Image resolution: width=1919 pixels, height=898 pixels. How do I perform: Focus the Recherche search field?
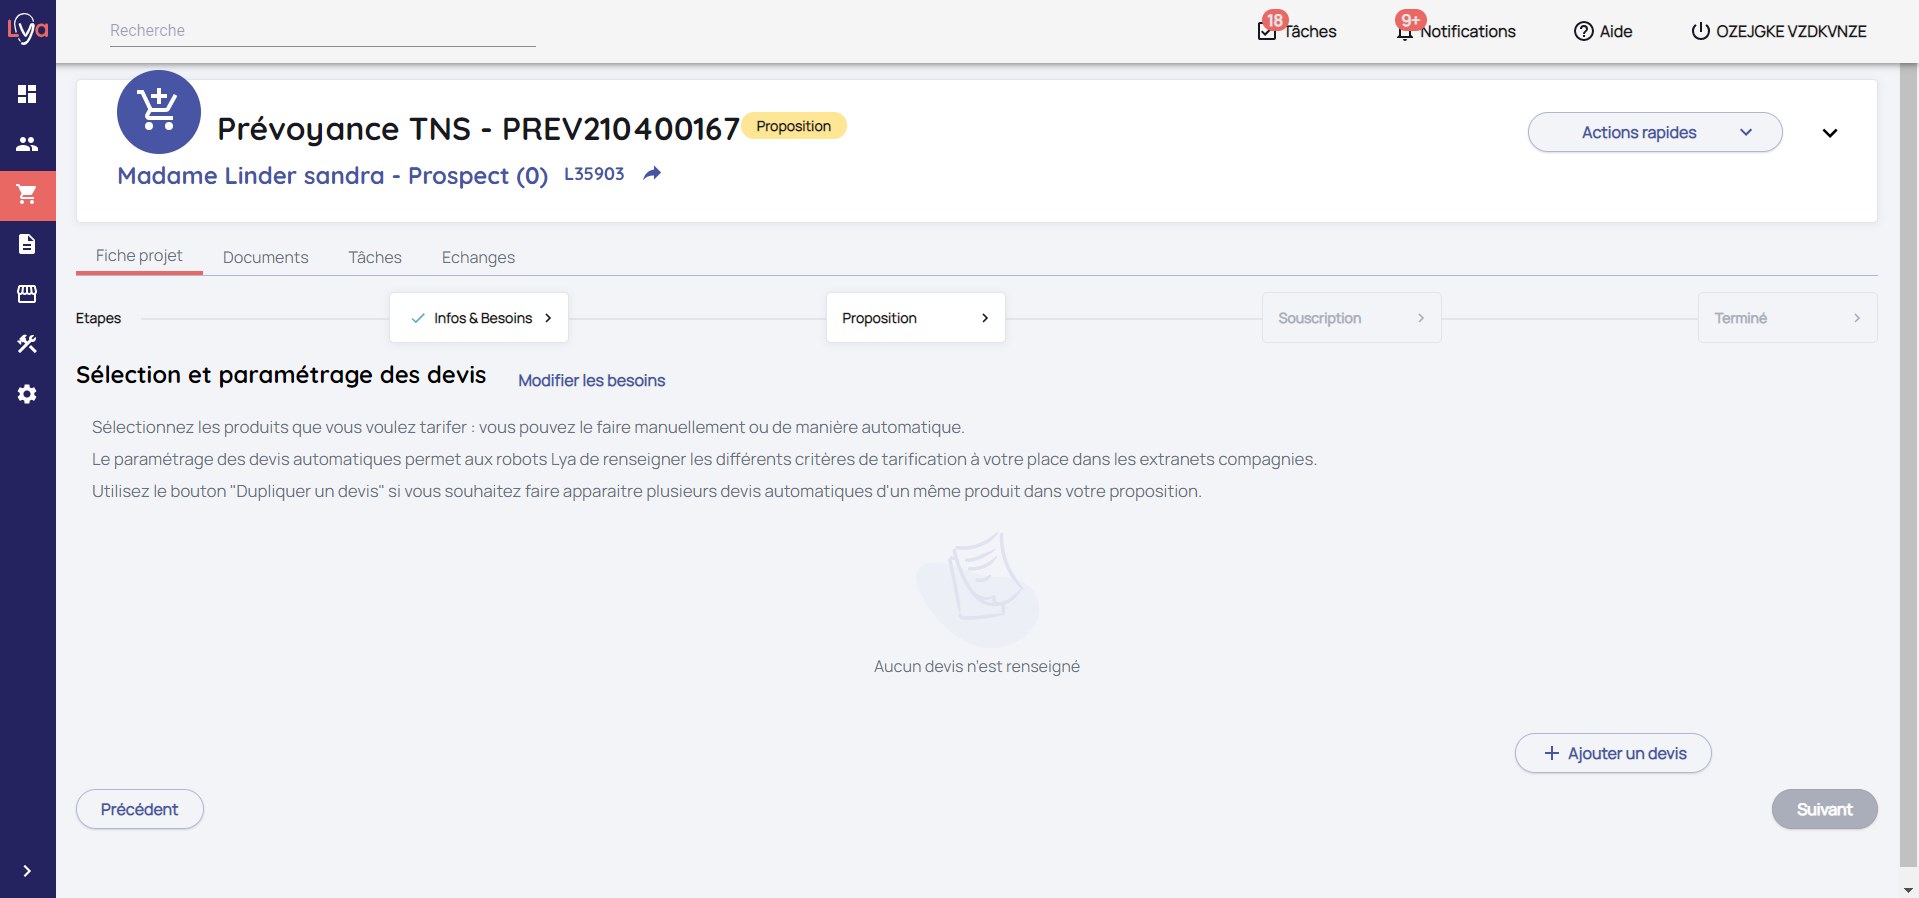coord(322,31)
